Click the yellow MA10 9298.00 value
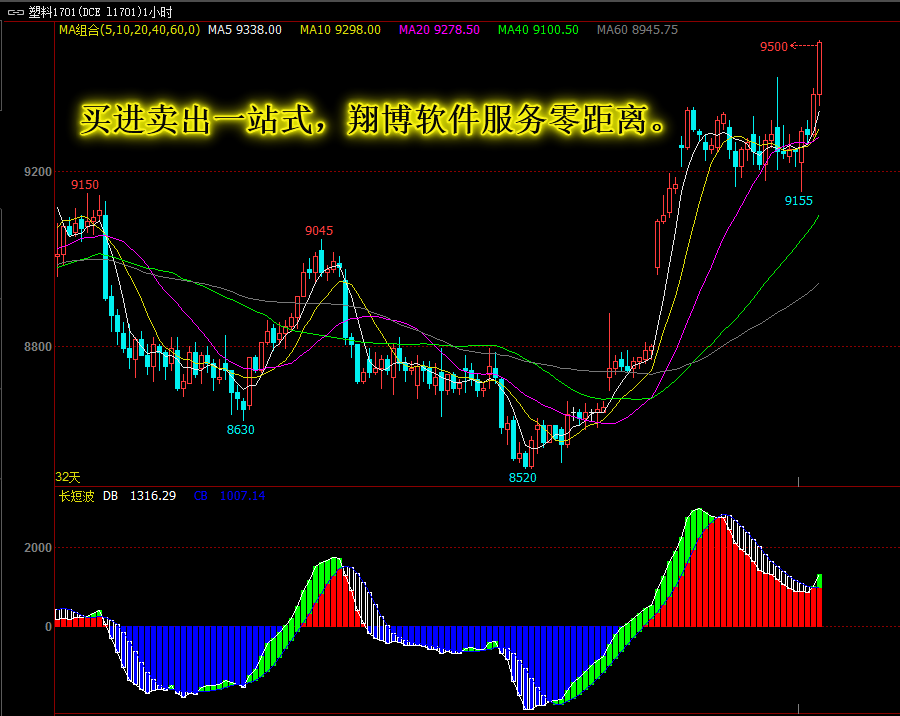The height and width of the screenshot is (716, 900). 340,30
